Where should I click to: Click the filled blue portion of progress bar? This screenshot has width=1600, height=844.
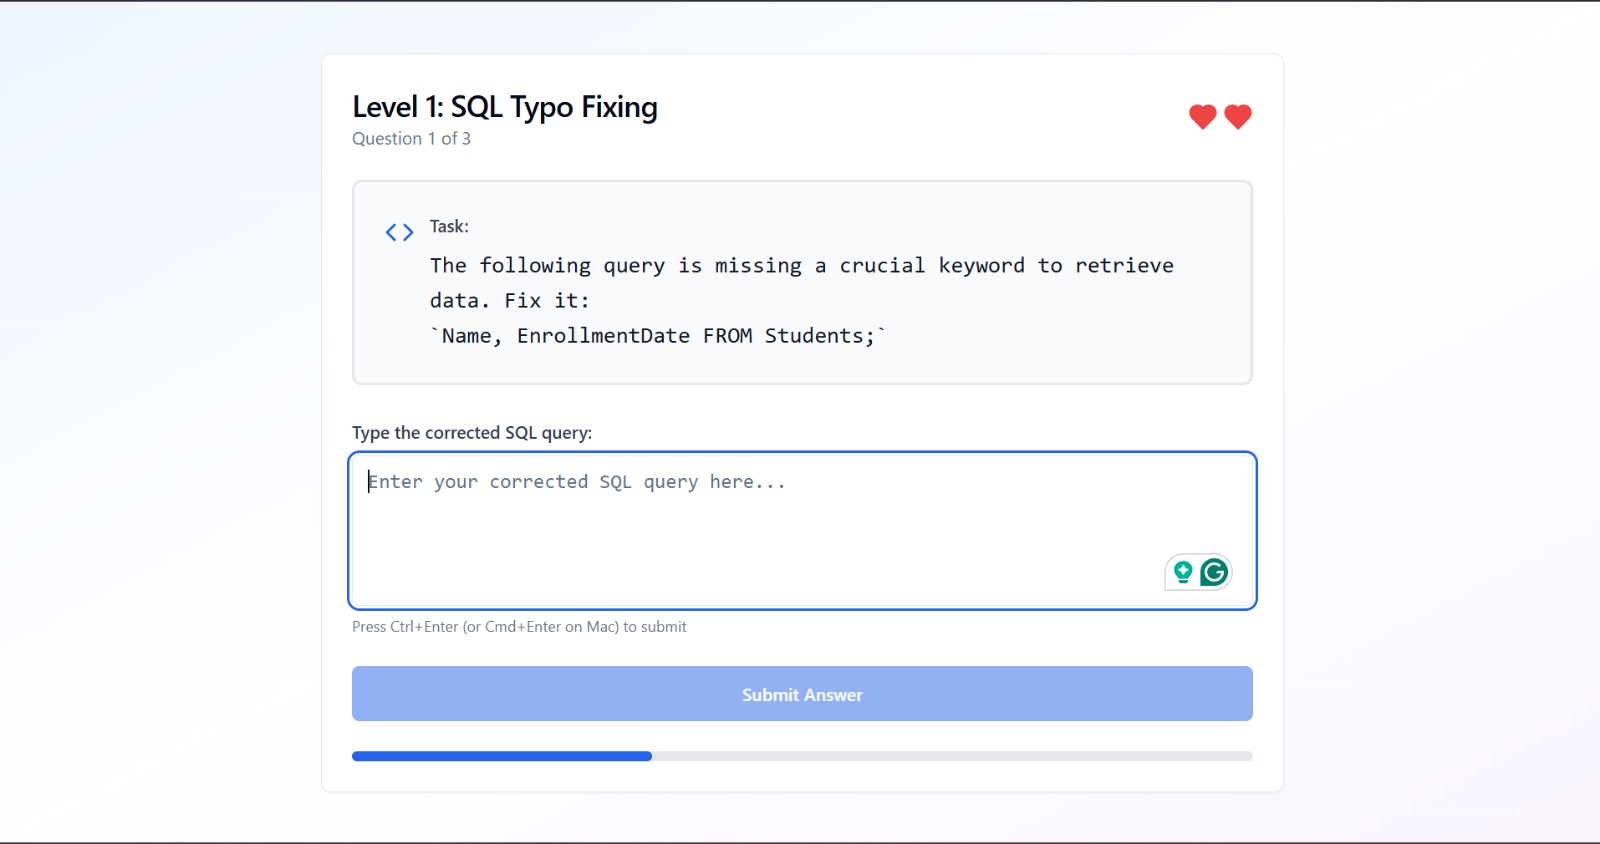click(501, 756)
